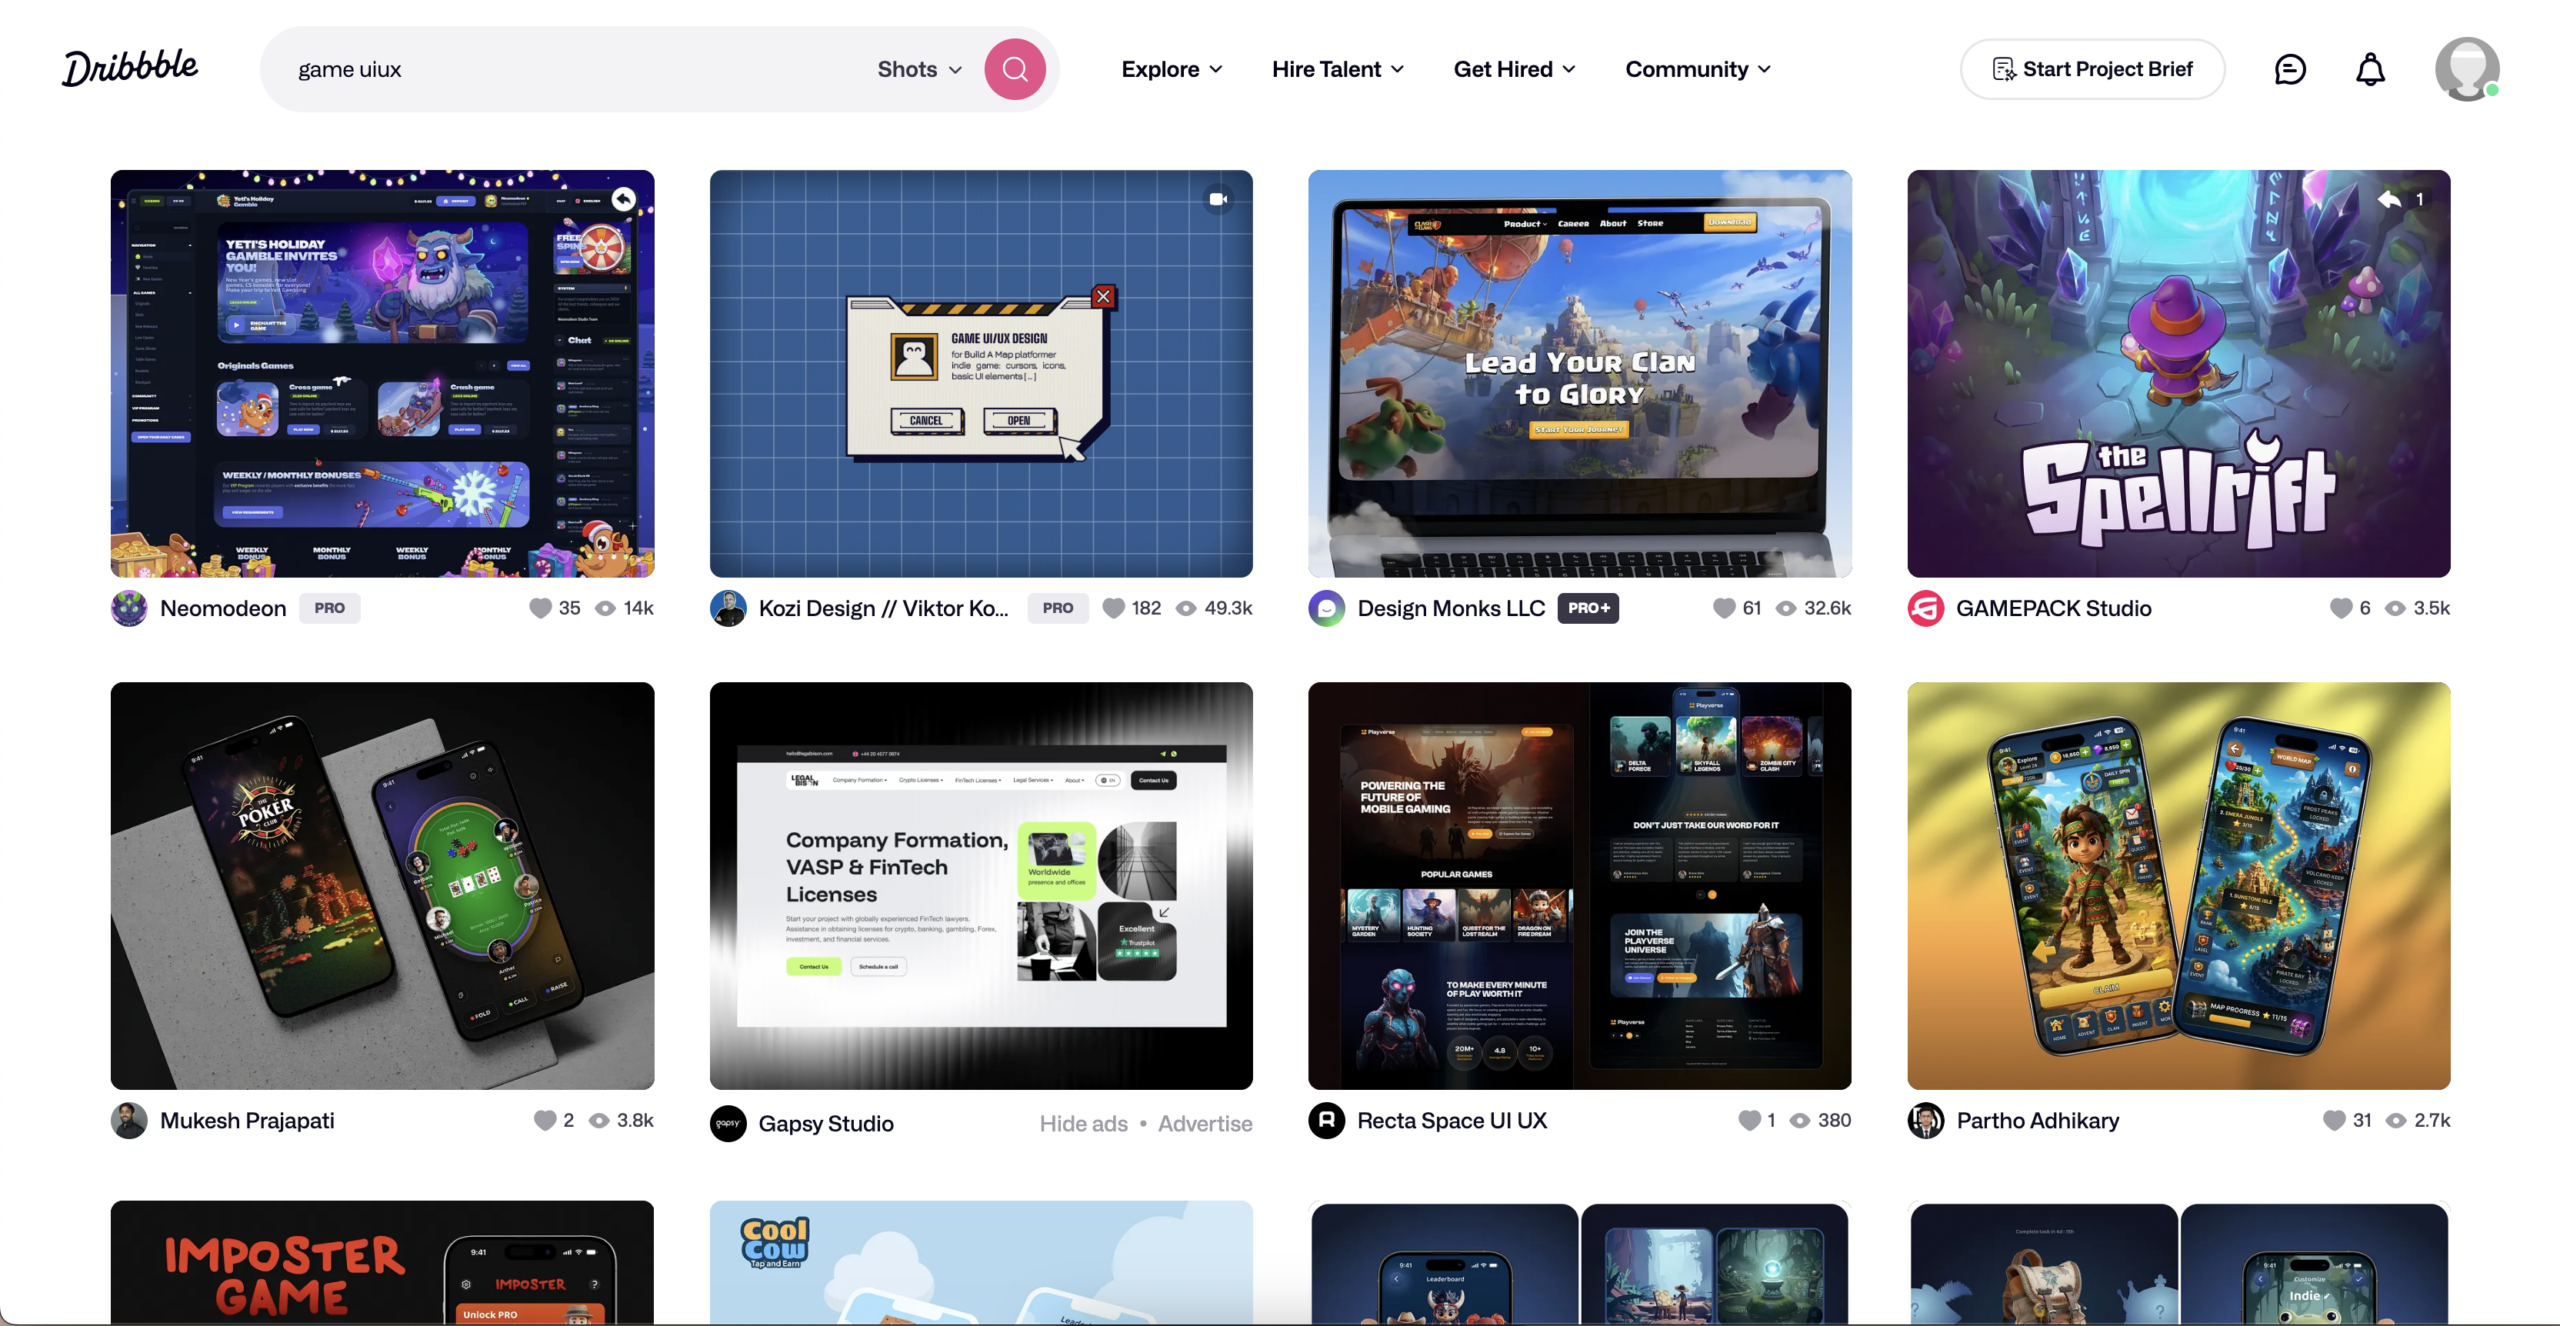Click the PRO badge next to Neomodeon

330,608
